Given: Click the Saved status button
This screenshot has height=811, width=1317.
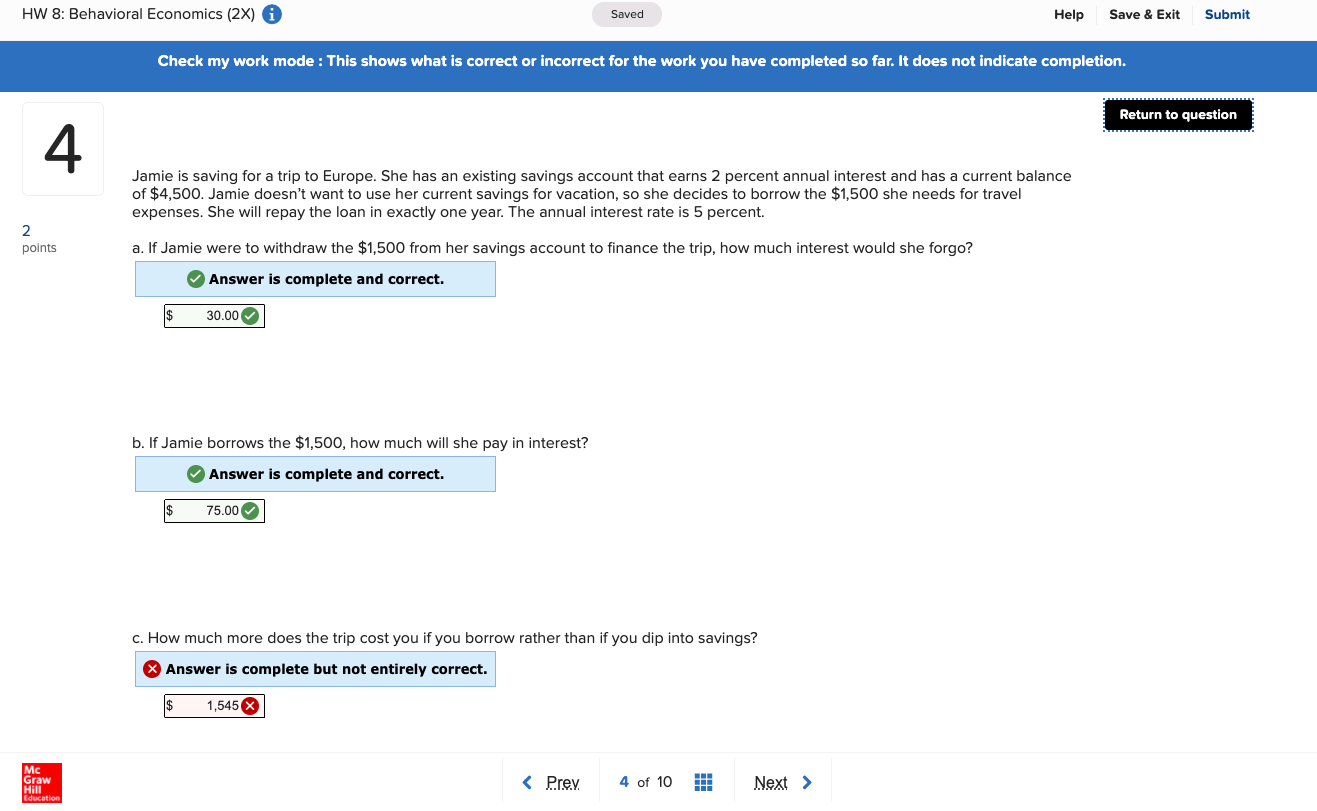Looking at the screenshot, I should (x=626, y=14).
